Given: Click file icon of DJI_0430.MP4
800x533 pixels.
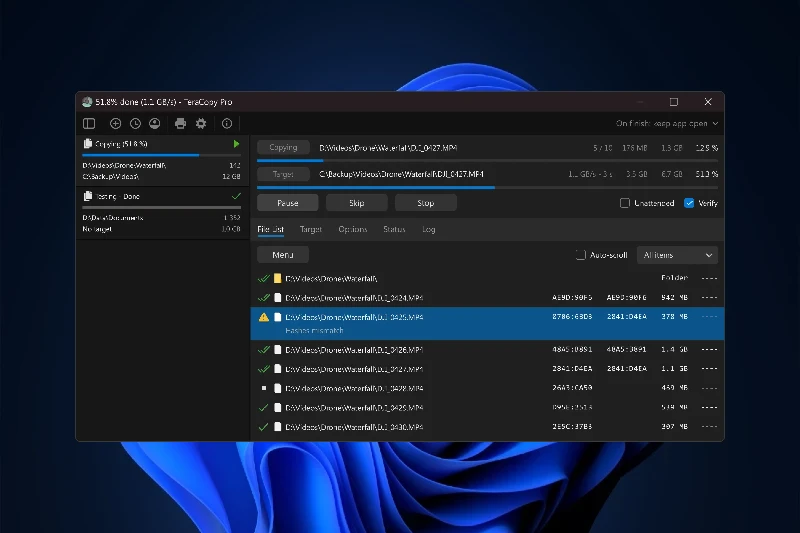Looking at the screenshot, I should pos(278,427).
